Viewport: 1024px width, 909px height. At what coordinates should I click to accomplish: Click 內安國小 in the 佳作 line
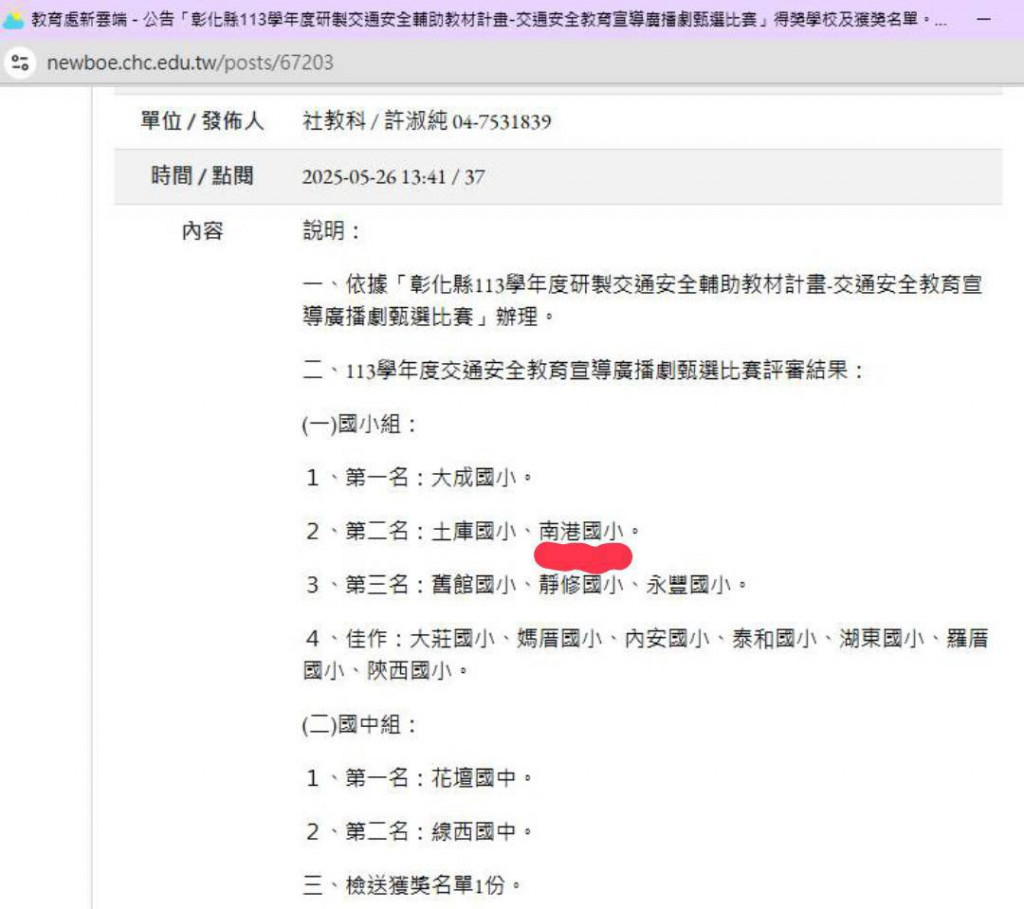click(667, 638)
